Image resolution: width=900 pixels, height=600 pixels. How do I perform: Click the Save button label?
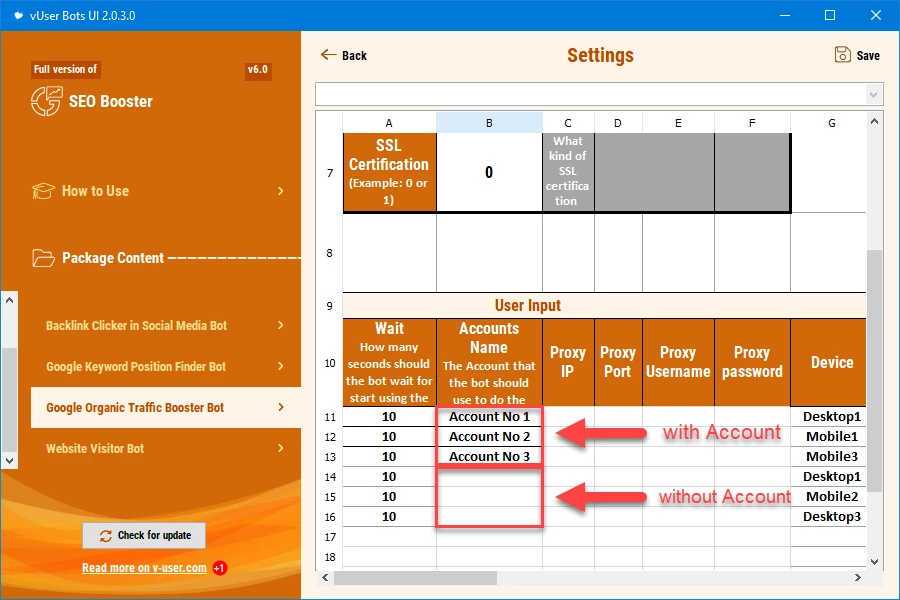click(x=868, y=55)
